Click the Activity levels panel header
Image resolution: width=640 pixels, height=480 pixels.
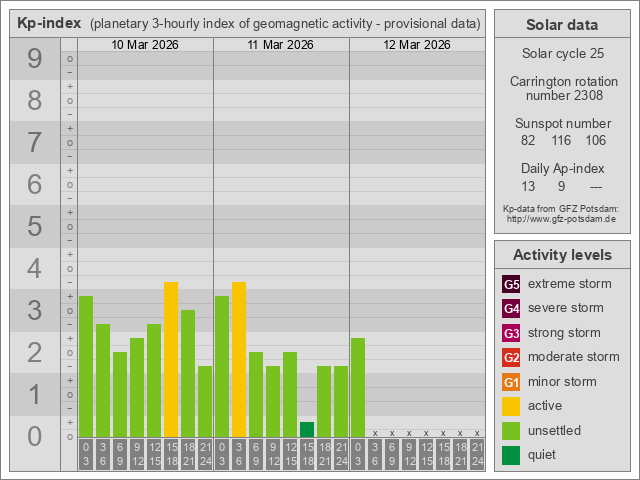pos(561,254)
